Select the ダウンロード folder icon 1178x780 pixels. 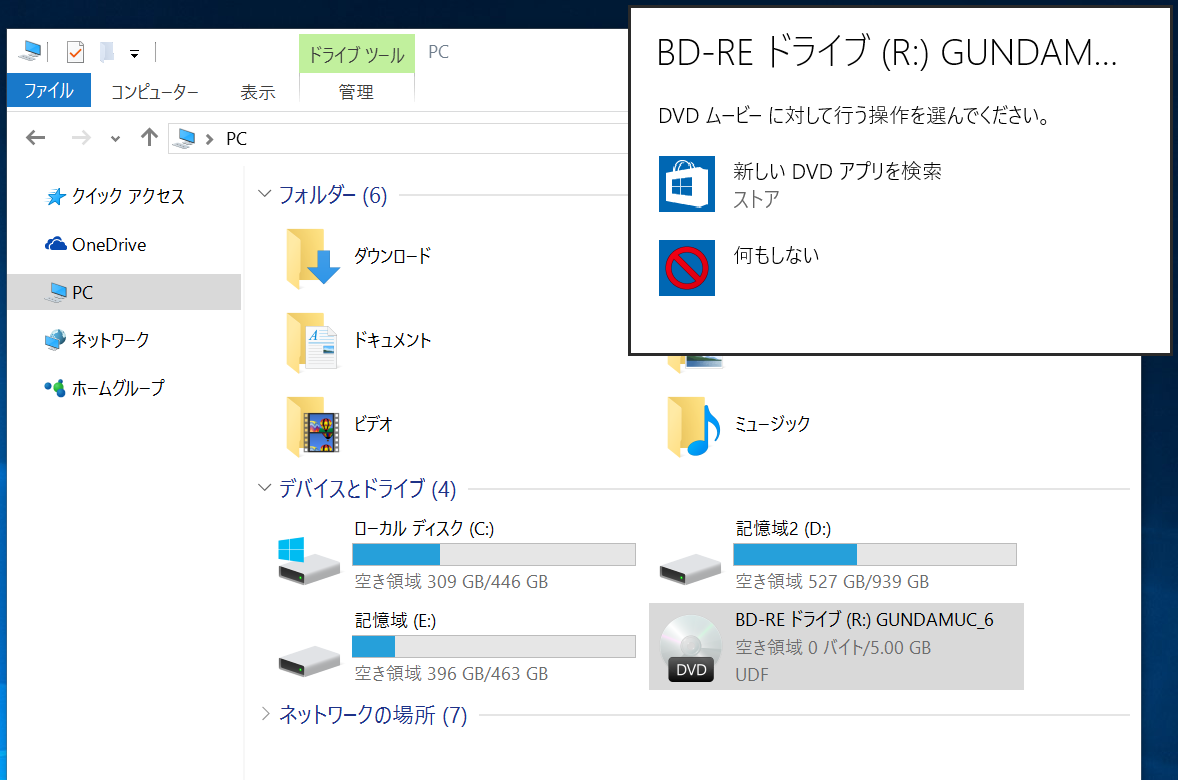click(313, 258)
